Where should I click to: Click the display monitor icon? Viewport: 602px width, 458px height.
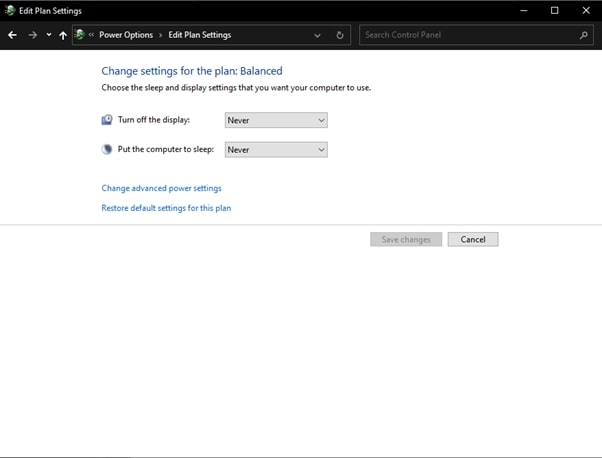[107, 120]
